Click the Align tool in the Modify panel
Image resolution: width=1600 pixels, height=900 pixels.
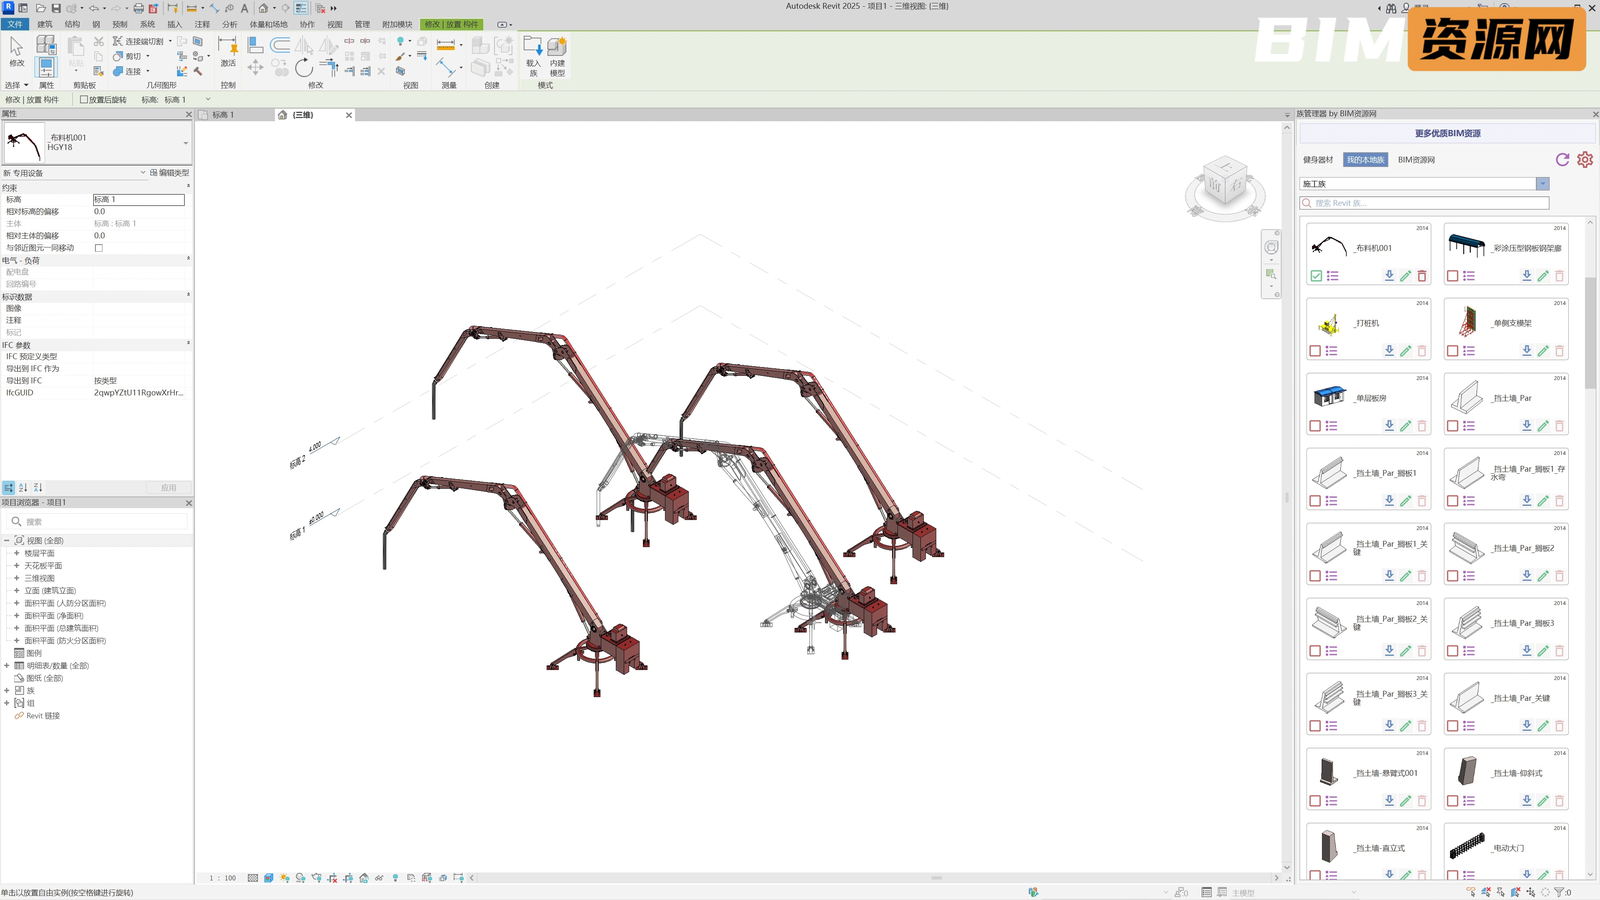point(255,45)
